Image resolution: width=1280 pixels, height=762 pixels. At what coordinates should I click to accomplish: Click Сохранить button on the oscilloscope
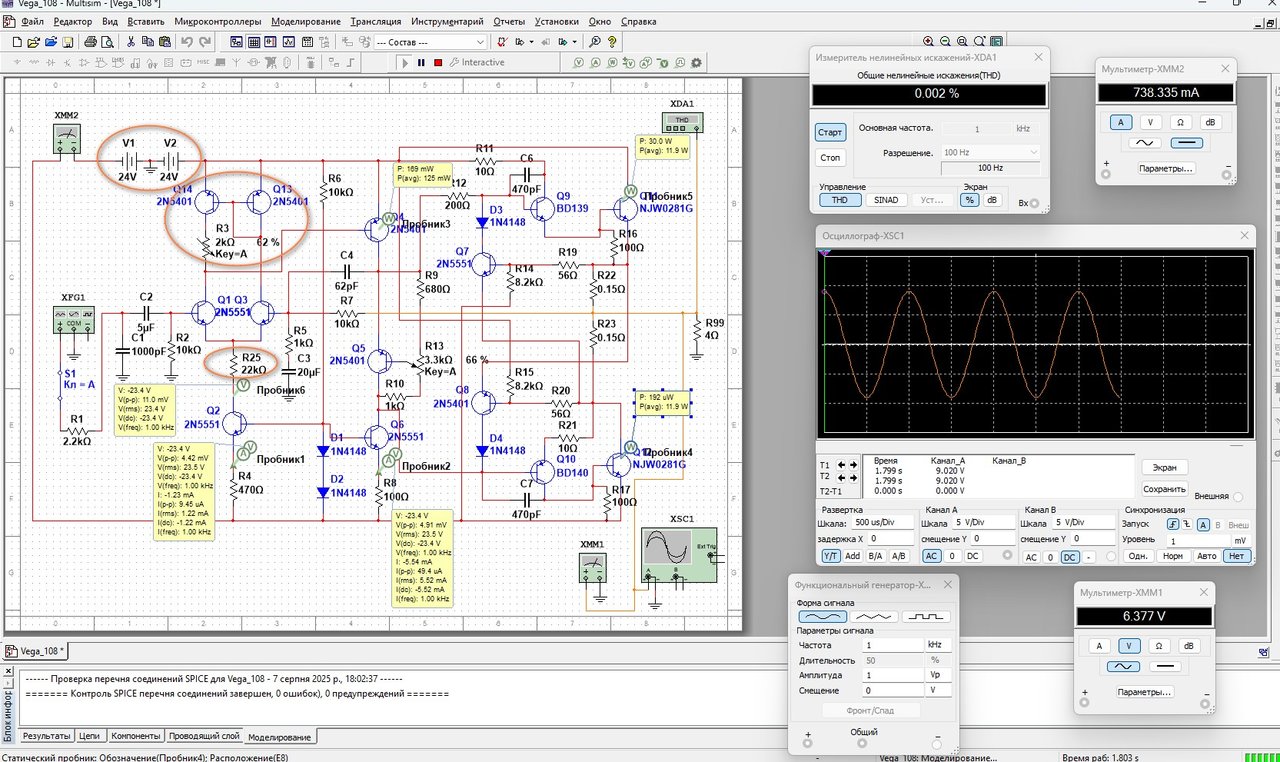coord(1165,489)
